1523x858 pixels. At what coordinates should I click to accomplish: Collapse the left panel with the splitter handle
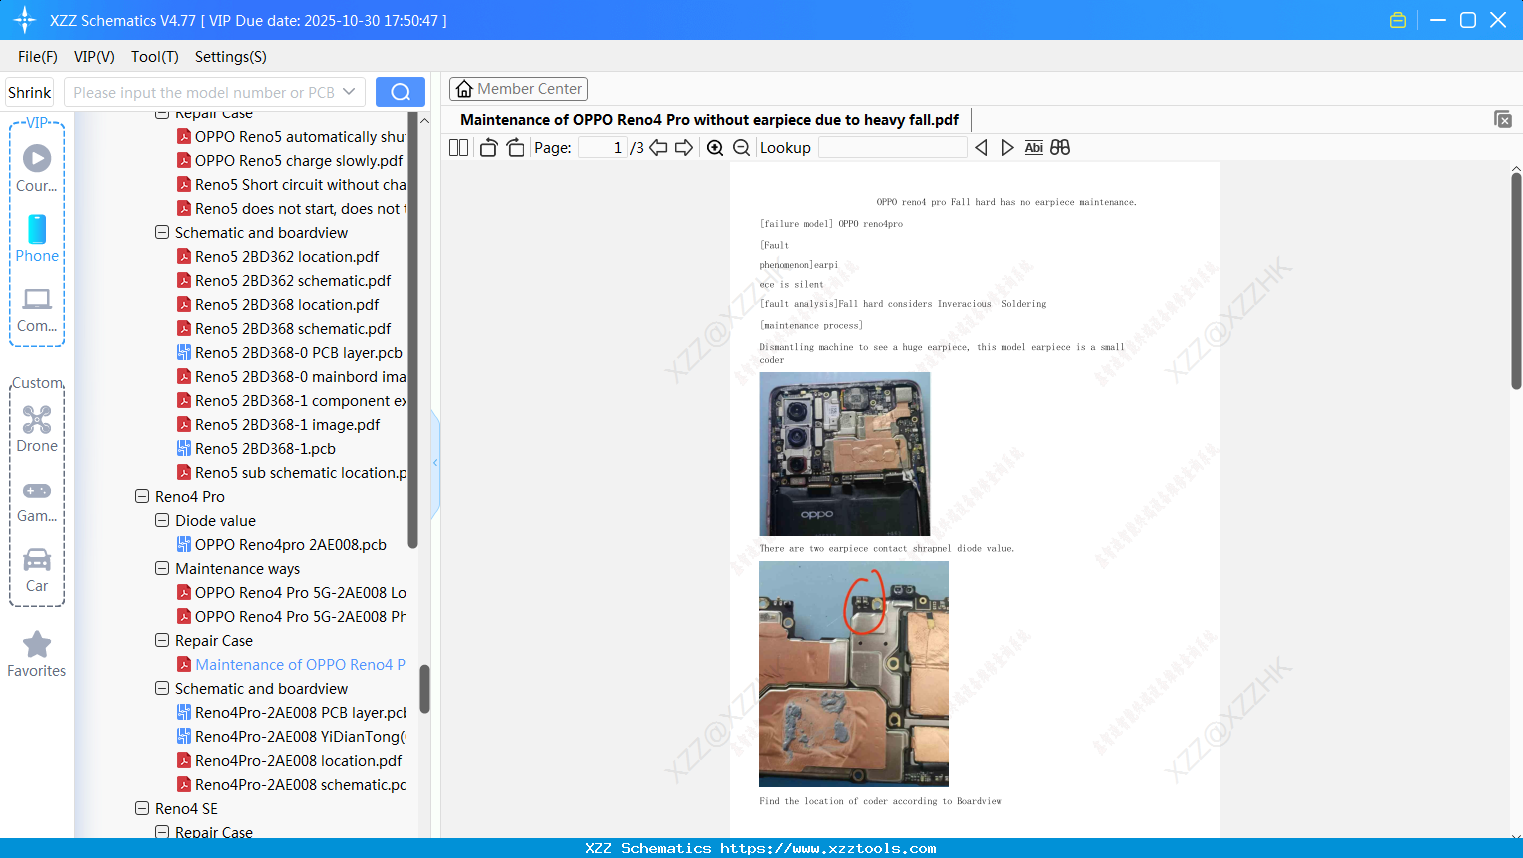click(435, 463)
